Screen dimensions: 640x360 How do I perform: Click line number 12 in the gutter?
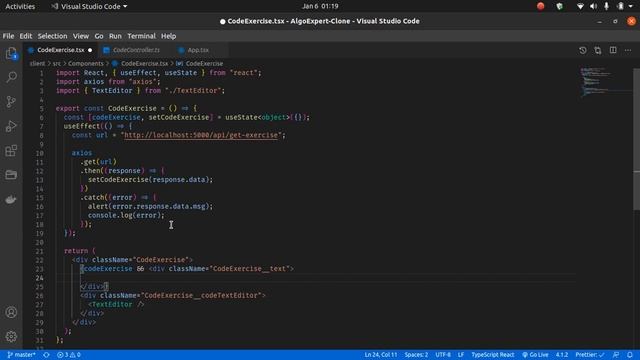pyautogui.click(x=40, y=171)
